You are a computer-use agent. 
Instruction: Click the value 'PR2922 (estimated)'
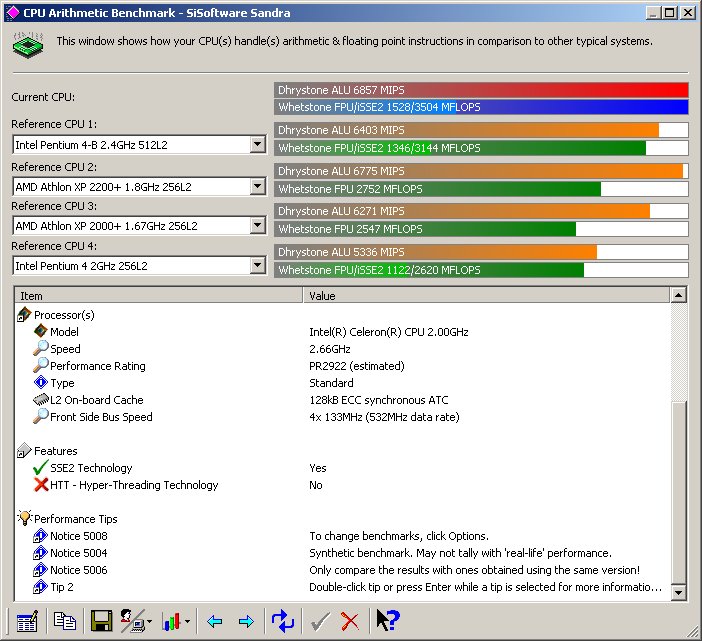(x=357, y=366)
